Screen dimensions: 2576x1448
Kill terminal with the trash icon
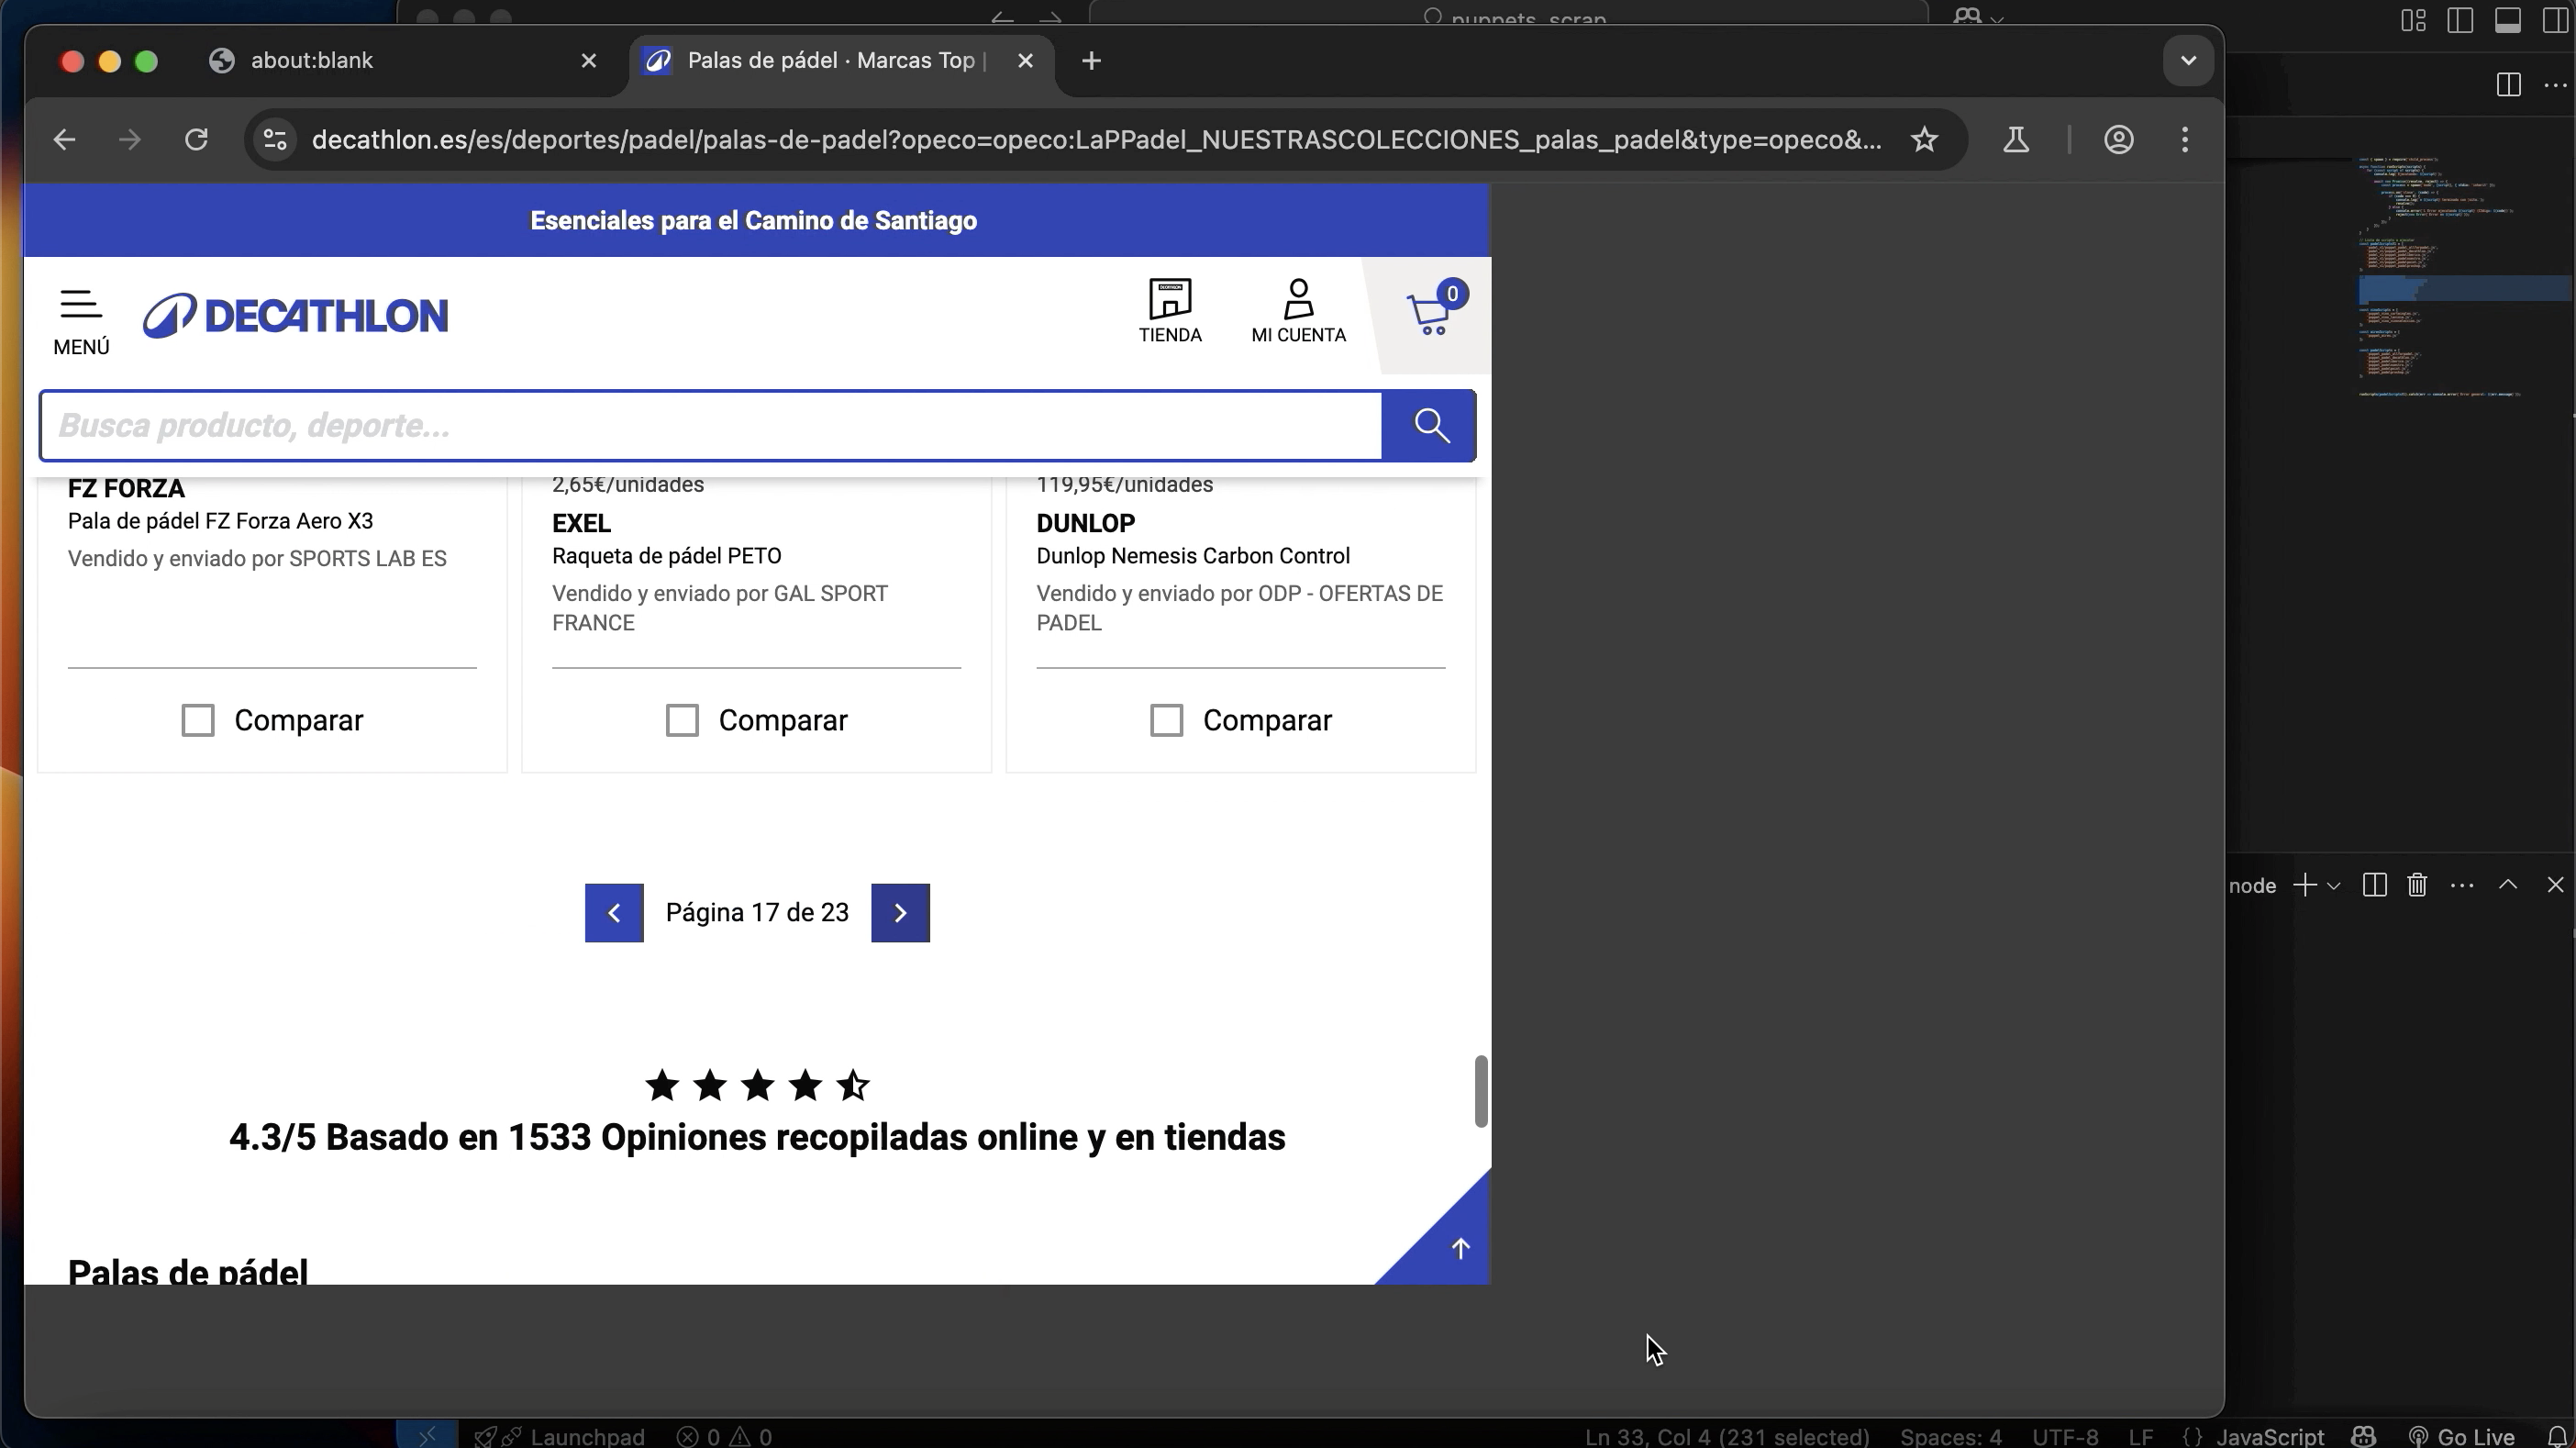click(x=2418, y=886)
